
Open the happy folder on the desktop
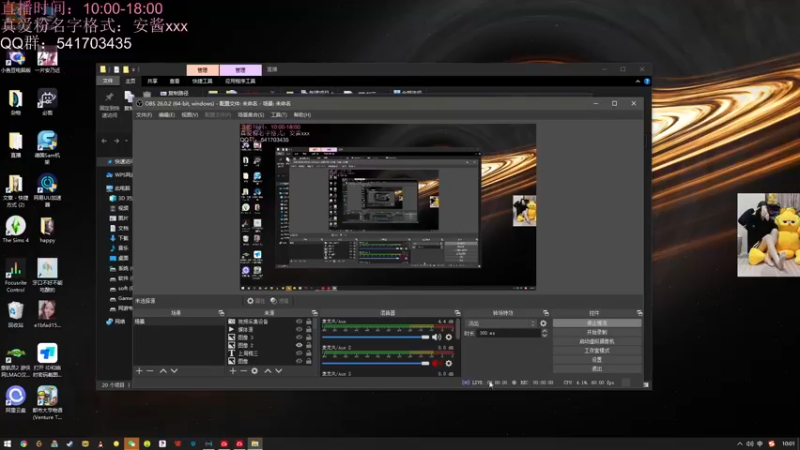pos(47,230)
